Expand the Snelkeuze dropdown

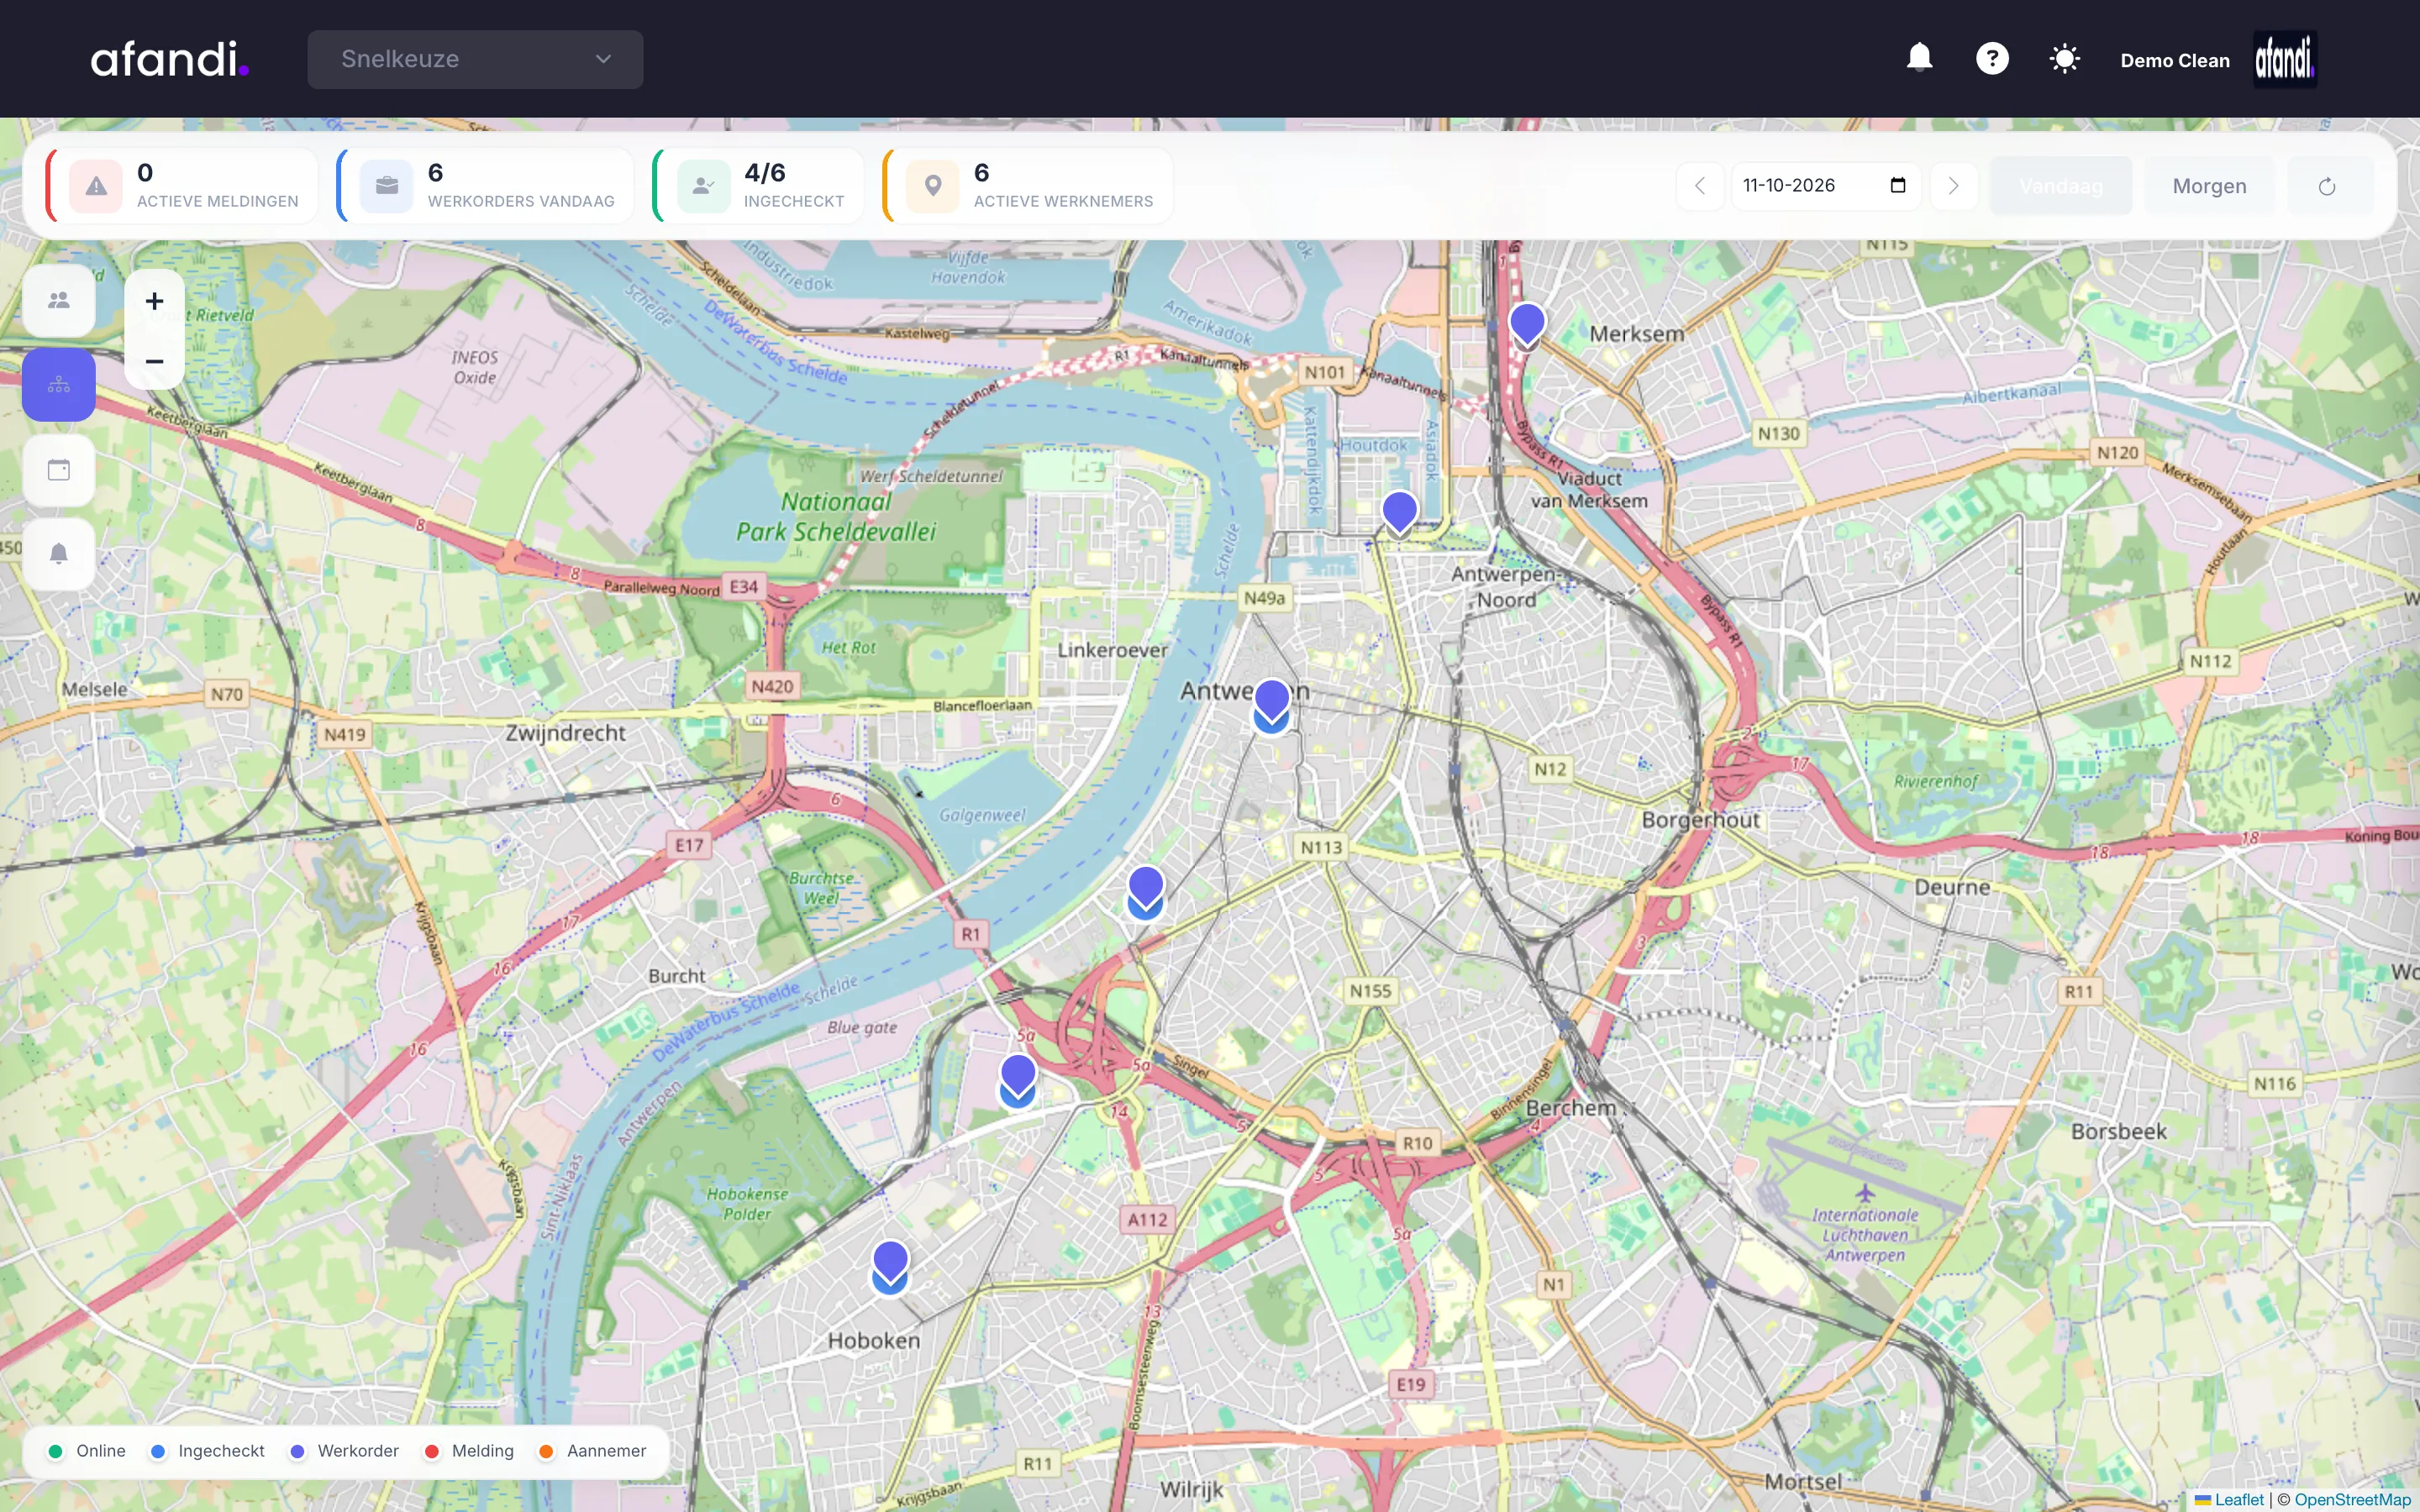tap(475, 59)
